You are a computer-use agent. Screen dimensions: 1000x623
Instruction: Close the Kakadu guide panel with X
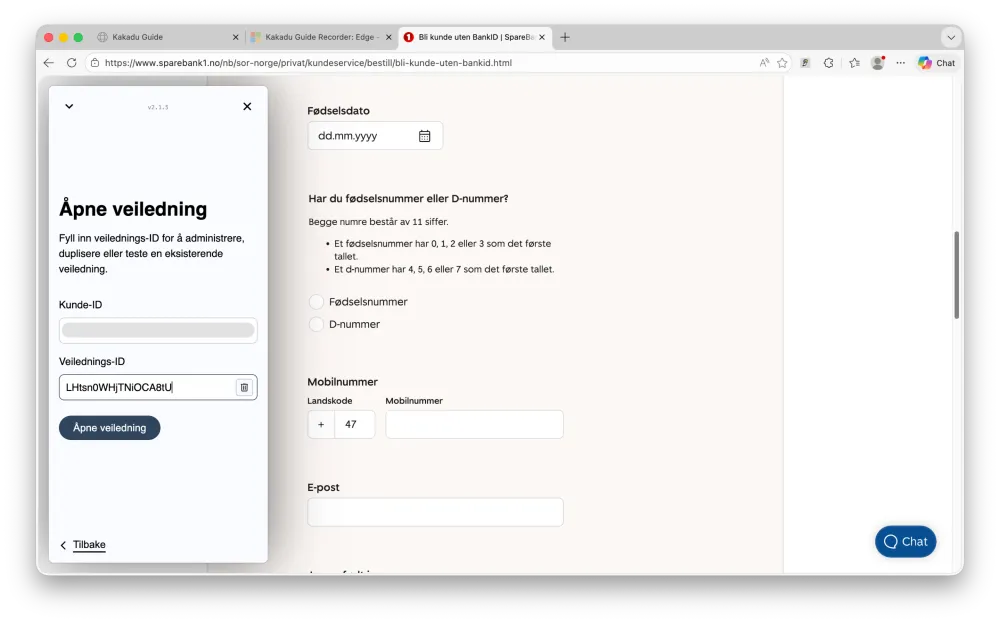pos(247,106)
